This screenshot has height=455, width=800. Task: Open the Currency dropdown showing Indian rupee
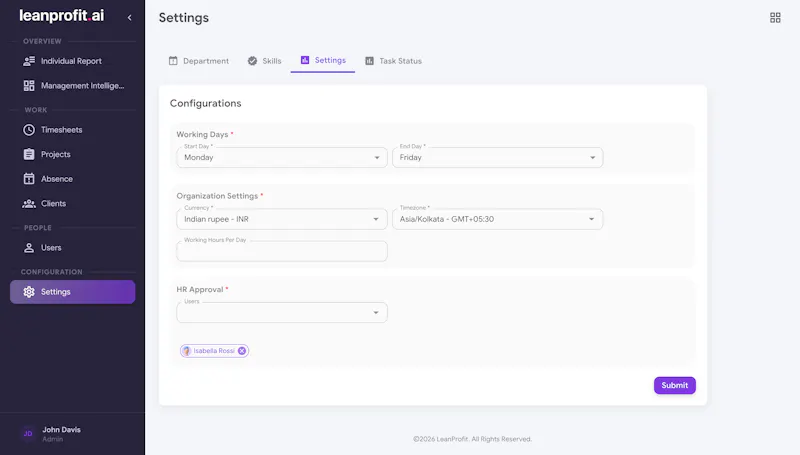click(282, 219)
